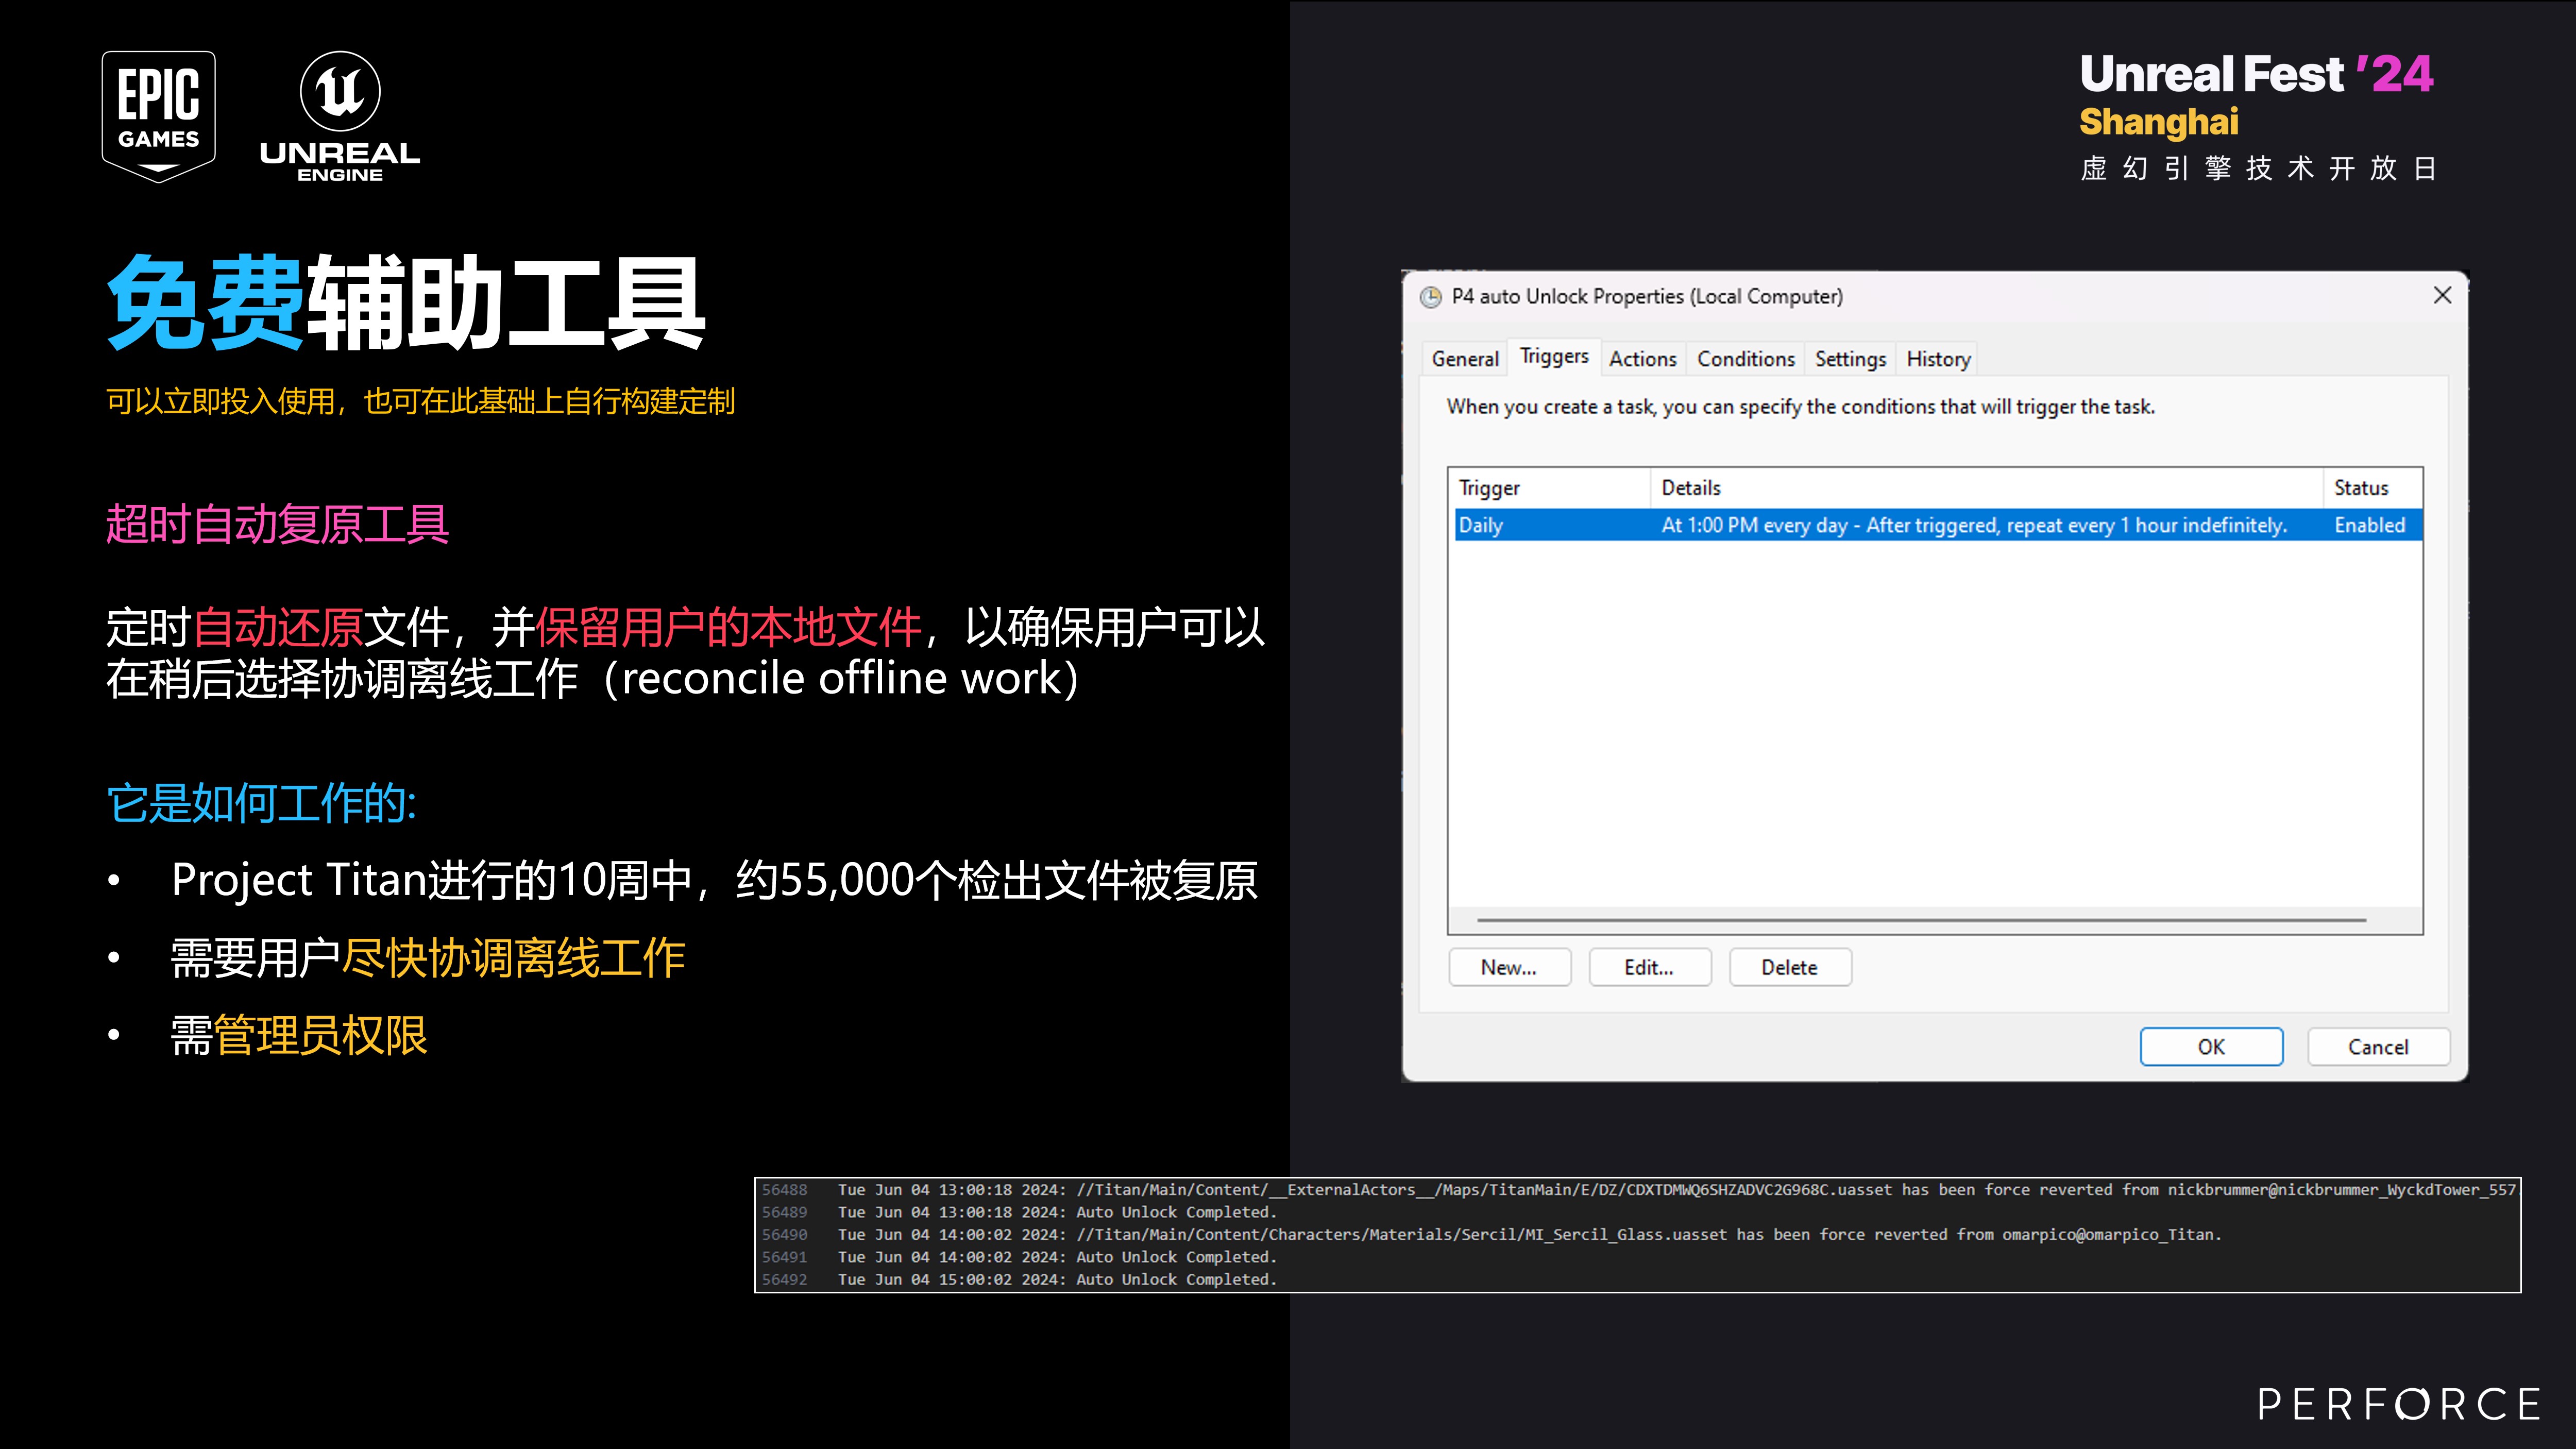Click the bullet 需管理员权限

[x=299, y=1036]
